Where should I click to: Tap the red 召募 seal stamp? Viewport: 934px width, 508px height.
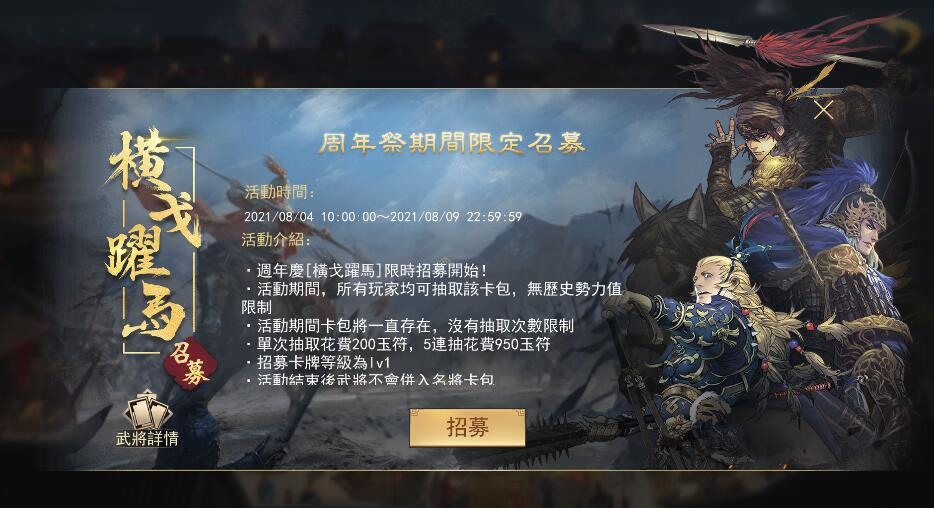coord(190,364)
